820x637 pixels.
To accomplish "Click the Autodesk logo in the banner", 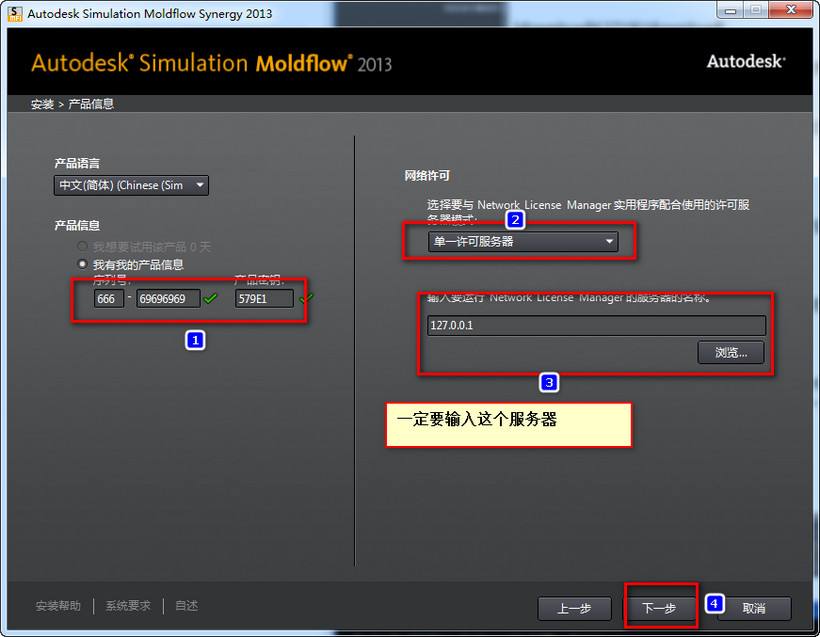I will 745,60.
